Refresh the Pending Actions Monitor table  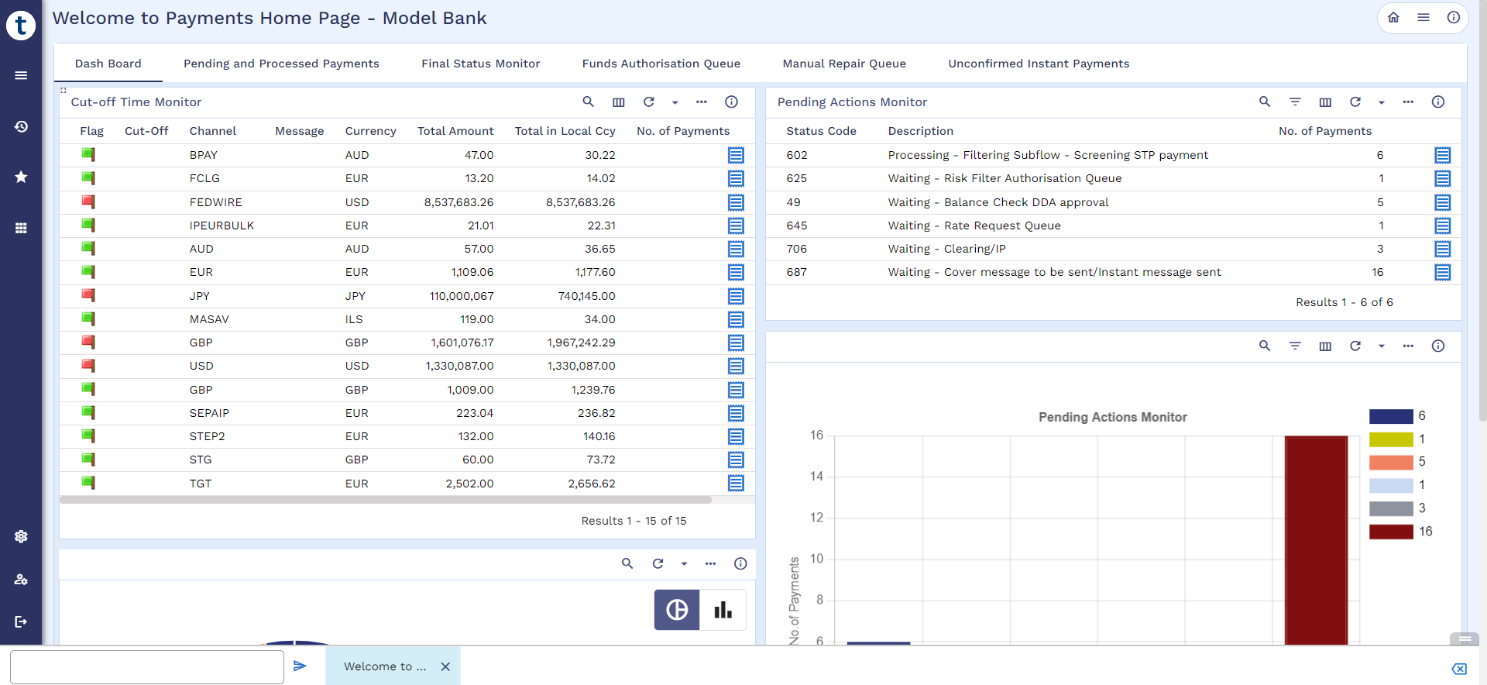pos(1355,102)
